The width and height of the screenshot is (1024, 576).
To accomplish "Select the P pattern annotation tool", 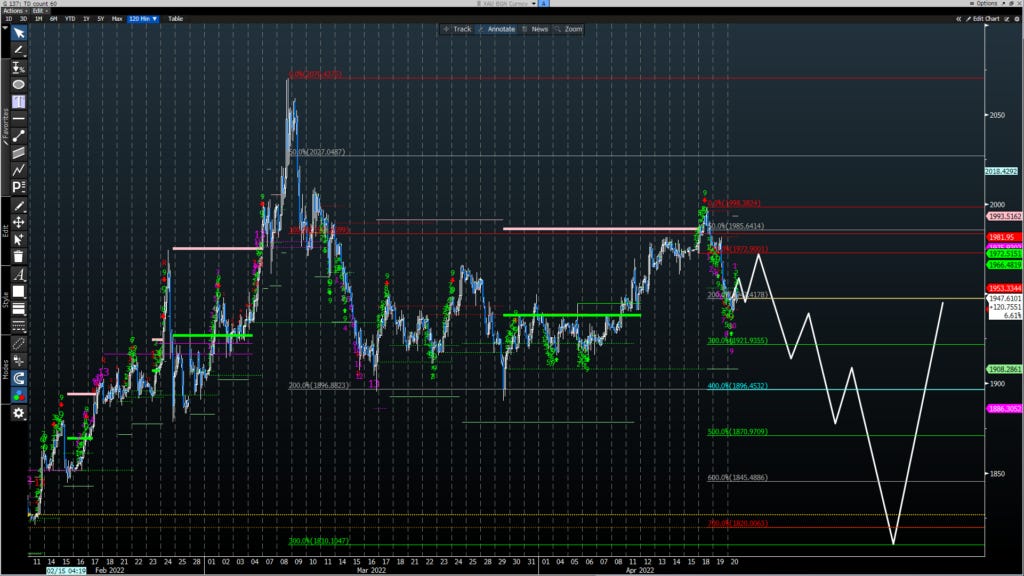I will click(19, 187).
